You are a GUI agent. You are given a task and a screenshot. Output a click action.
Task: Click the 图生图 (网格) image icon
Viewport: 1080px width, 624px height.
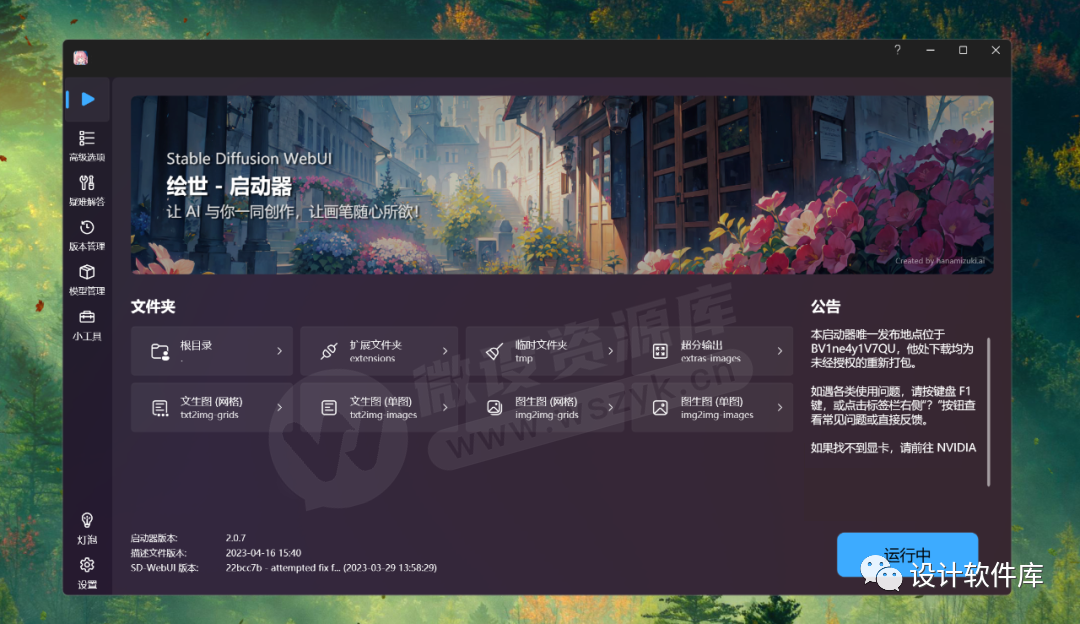coord(495,408)
